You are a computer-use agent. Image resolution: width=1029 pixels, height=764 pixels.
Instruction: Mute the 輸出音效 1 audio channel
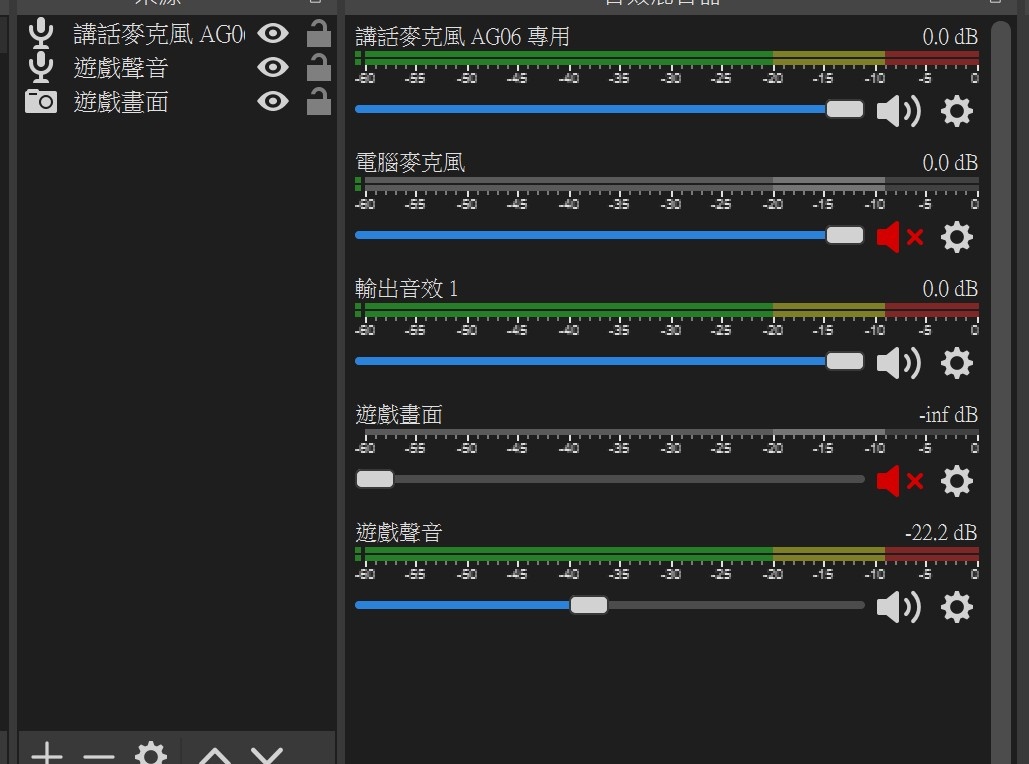pos(898,363)
